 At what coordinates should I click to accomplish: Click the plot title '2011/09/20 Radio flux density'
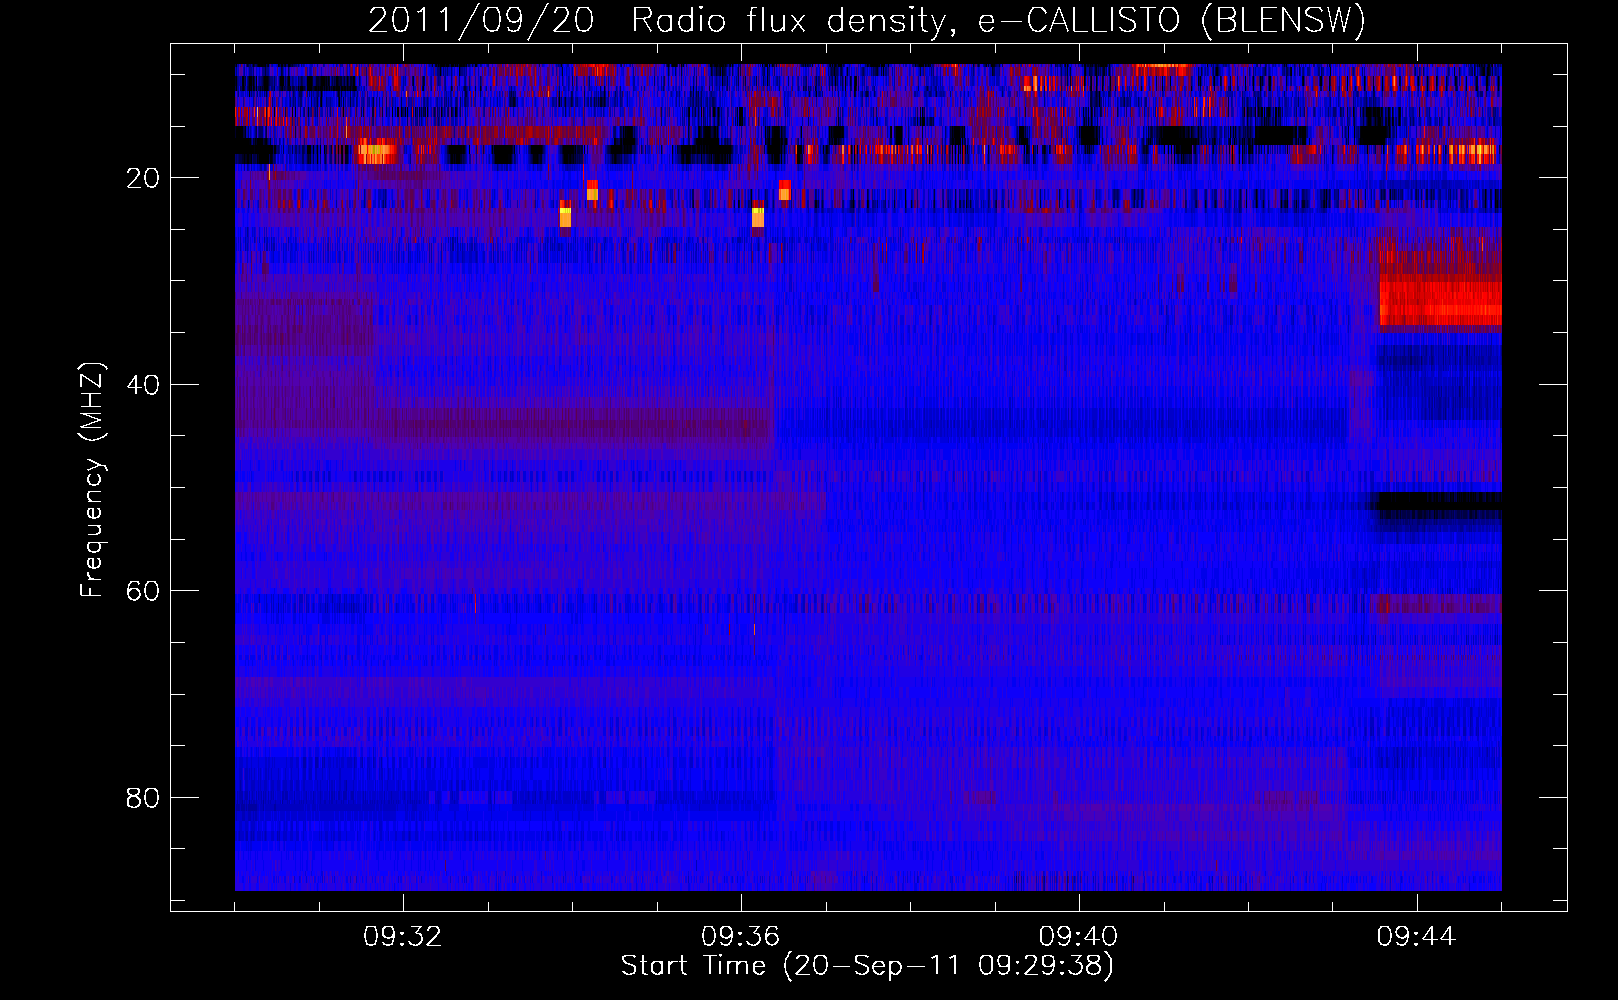point(655,21)
